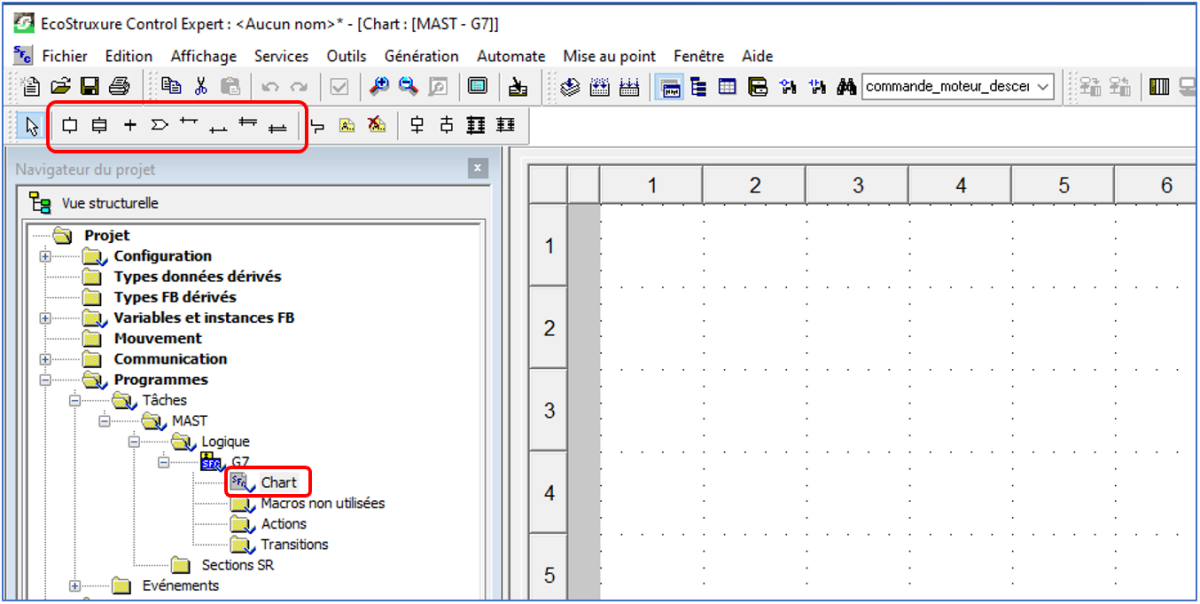1200x604 pixels.
Task: Click the Undo arrow icon
Action: (270, 87)
